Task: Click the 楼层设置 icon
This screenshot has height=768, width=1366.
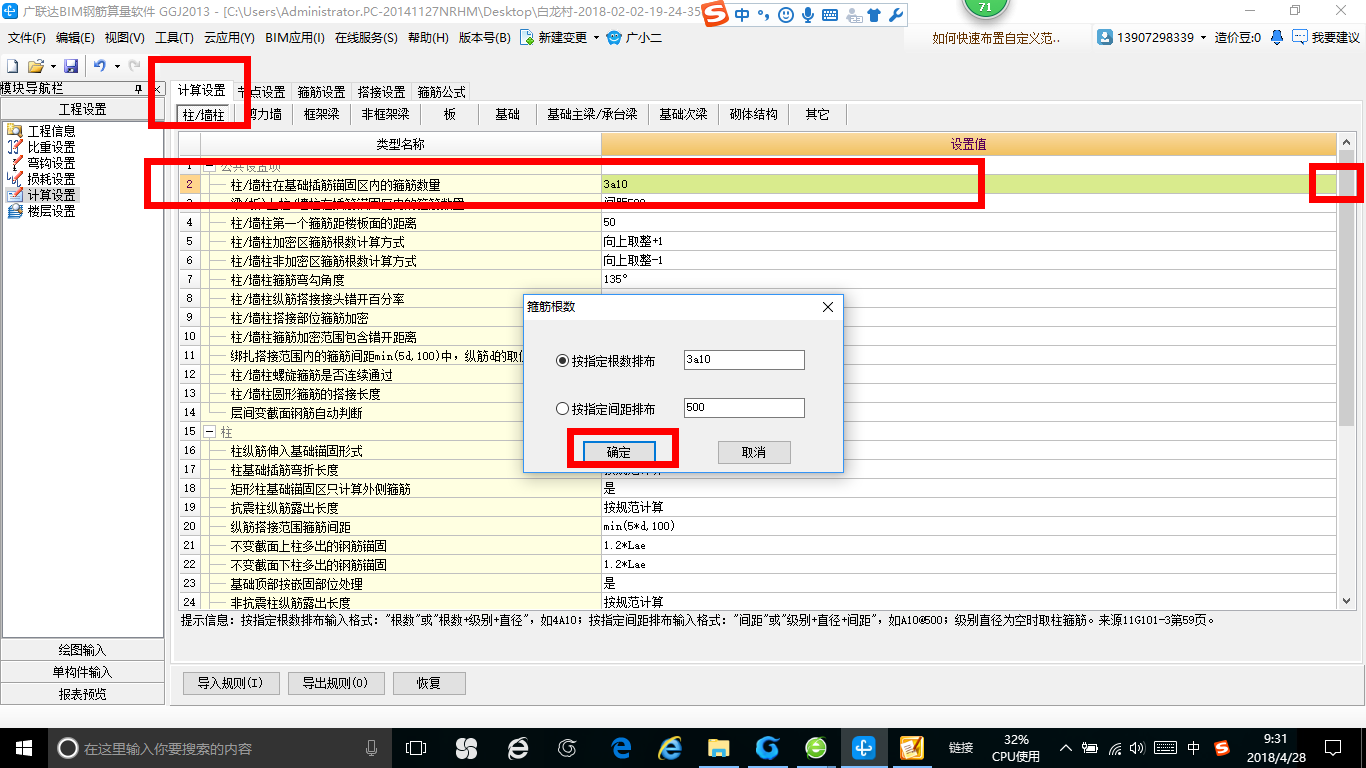Action: coord(14,211)
